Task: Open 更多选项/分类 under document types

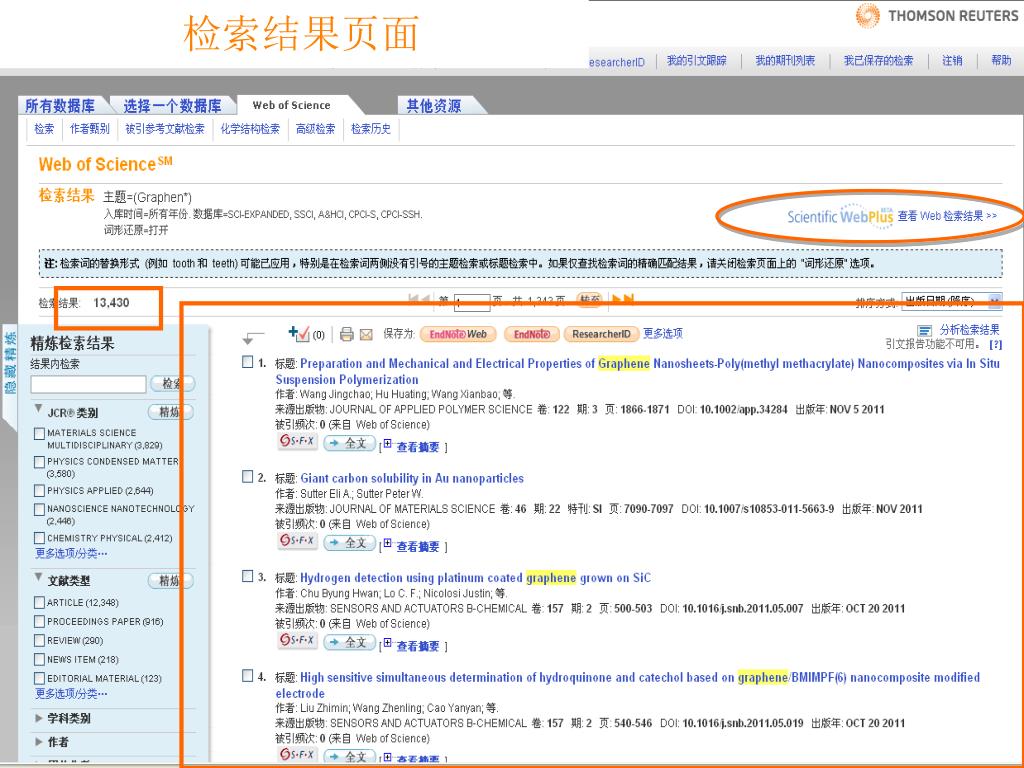Action: (71, 694)
